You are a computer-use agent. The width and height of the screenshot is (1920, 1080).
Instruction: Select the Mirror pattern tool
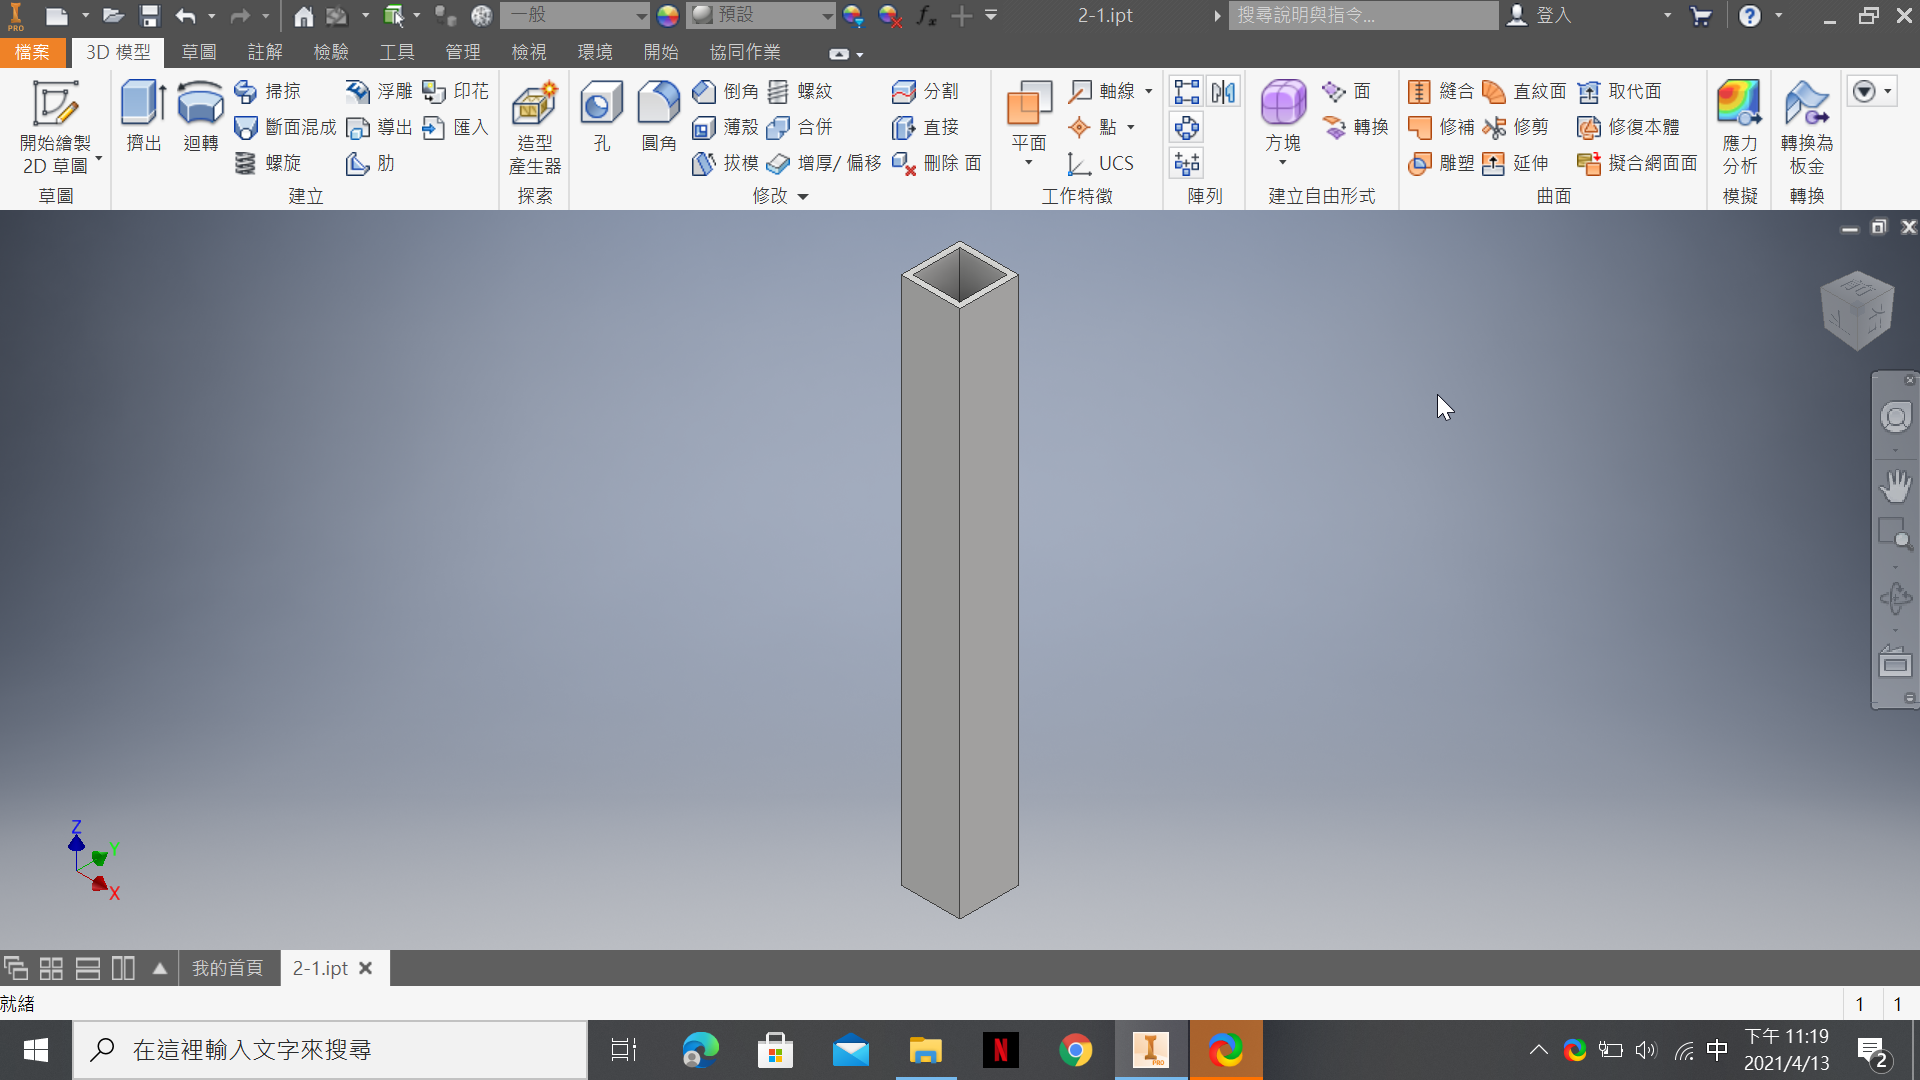click(x=1223, y=92)
